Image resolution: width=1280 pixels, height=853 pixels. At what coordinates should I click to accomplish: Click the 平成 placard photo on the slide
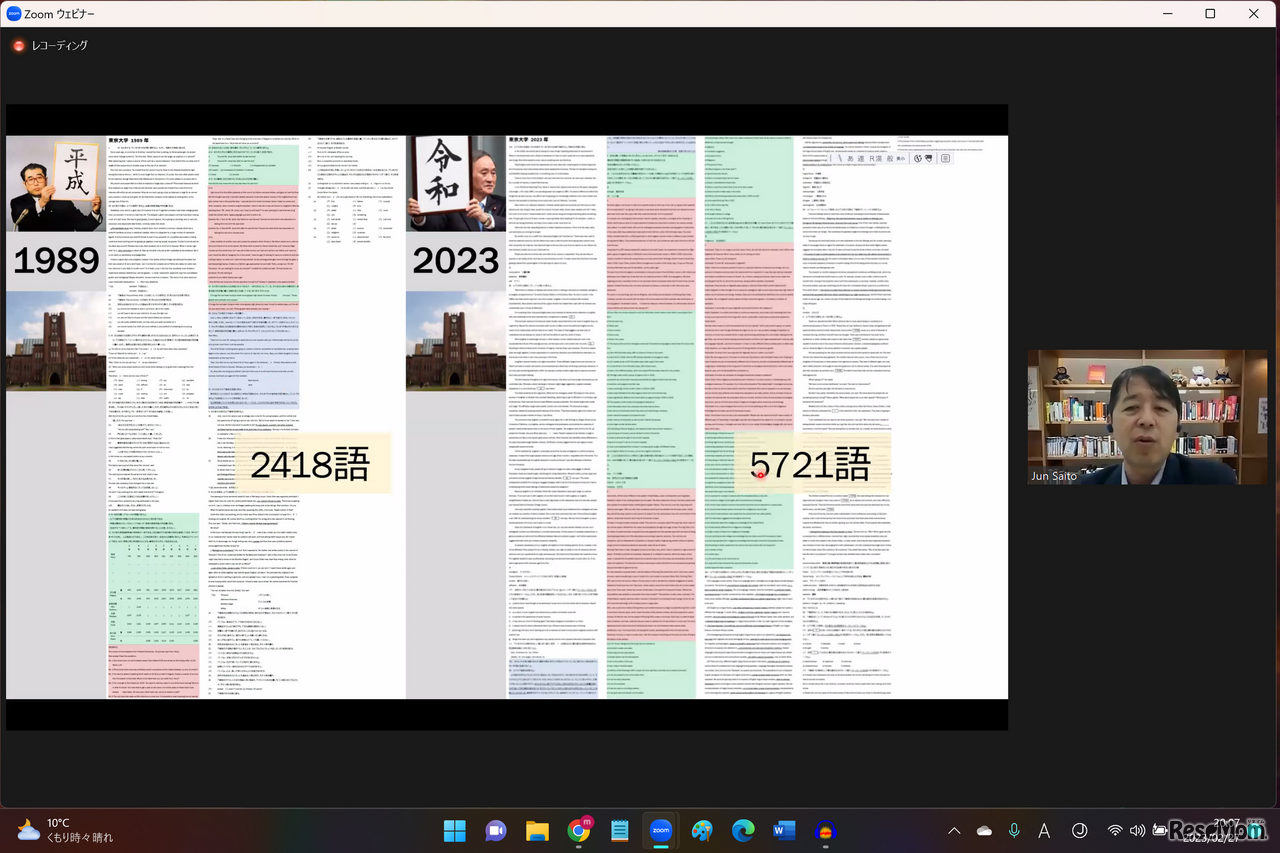pyautogui.click(x=56, y=184)
